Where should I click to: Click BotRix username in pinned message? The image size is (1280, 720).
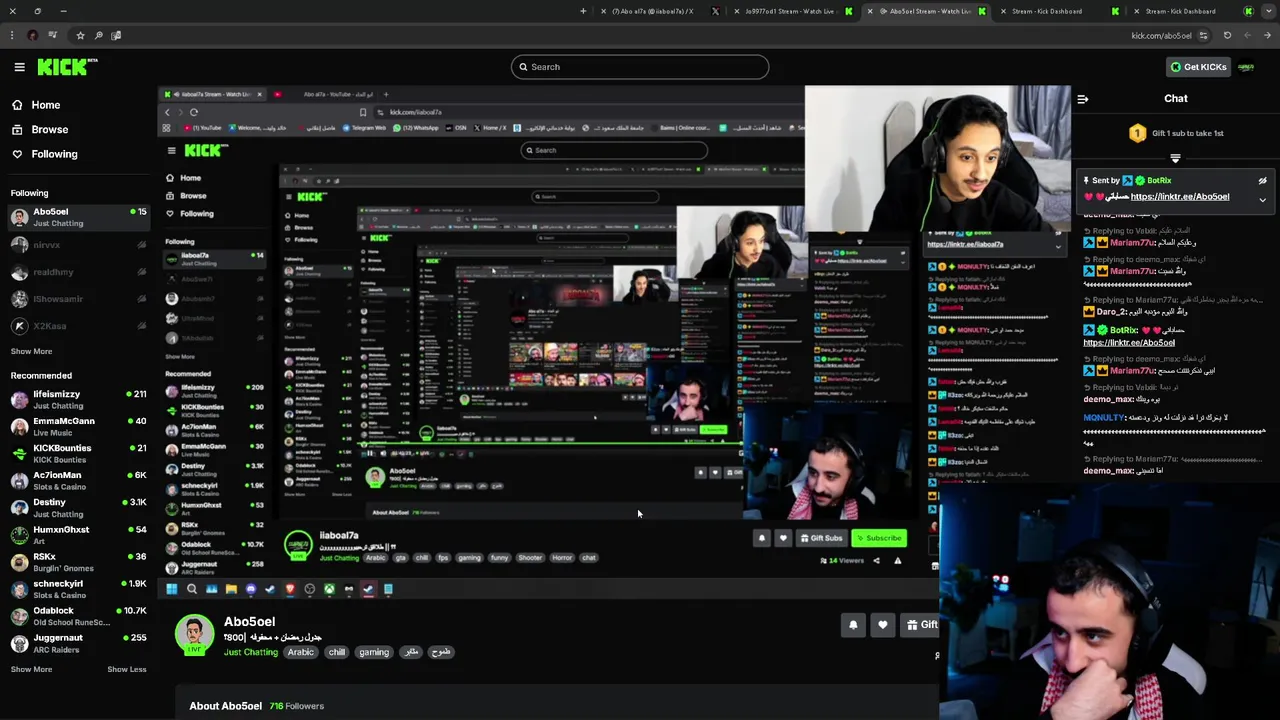[x=1159, y=181]
